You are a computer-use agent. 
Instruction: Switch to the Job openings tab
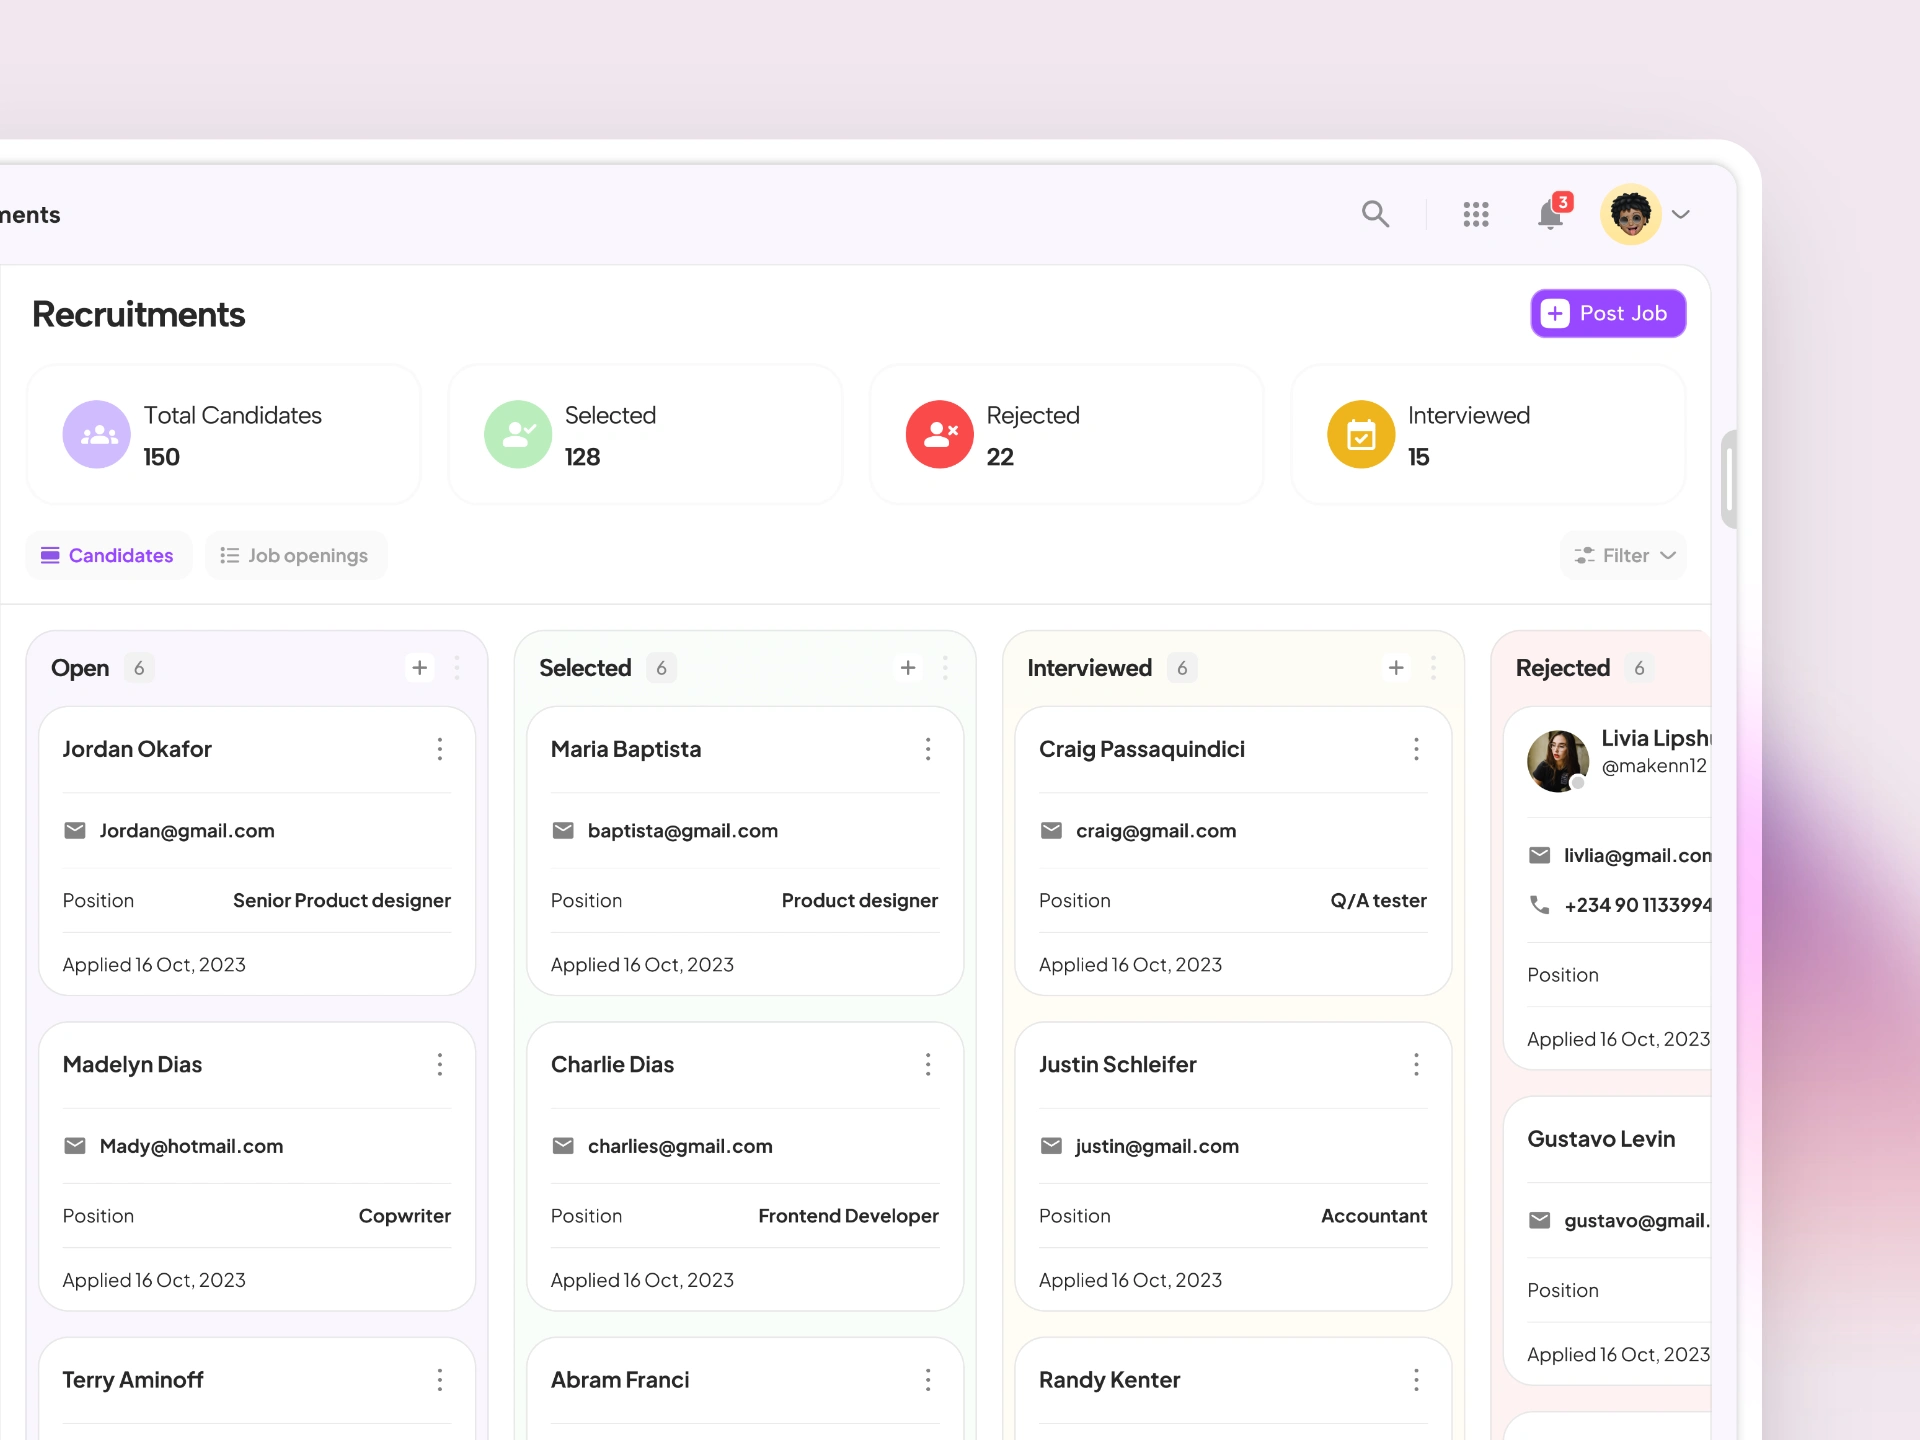tap(295, 555)
